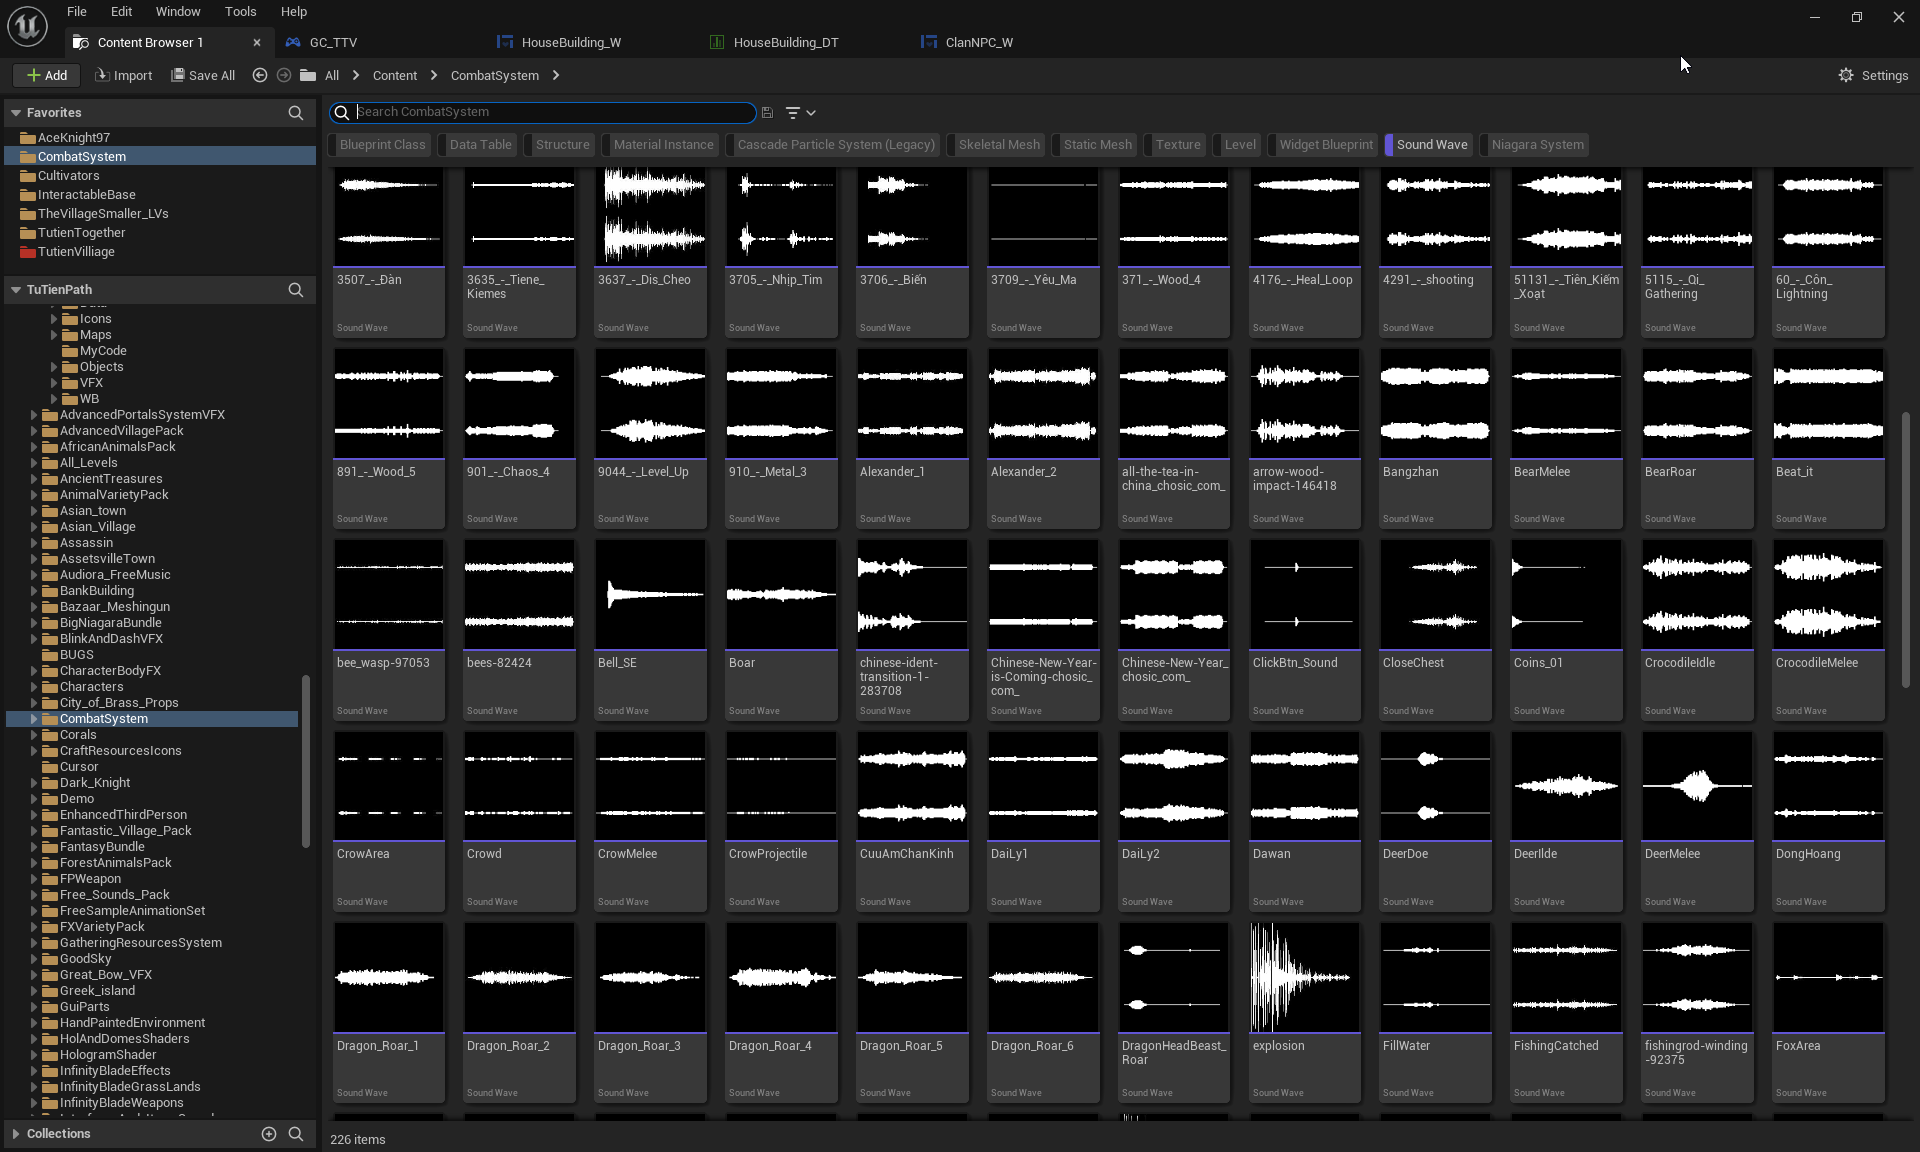Collapse the Favorites section

tap(16, 113)
